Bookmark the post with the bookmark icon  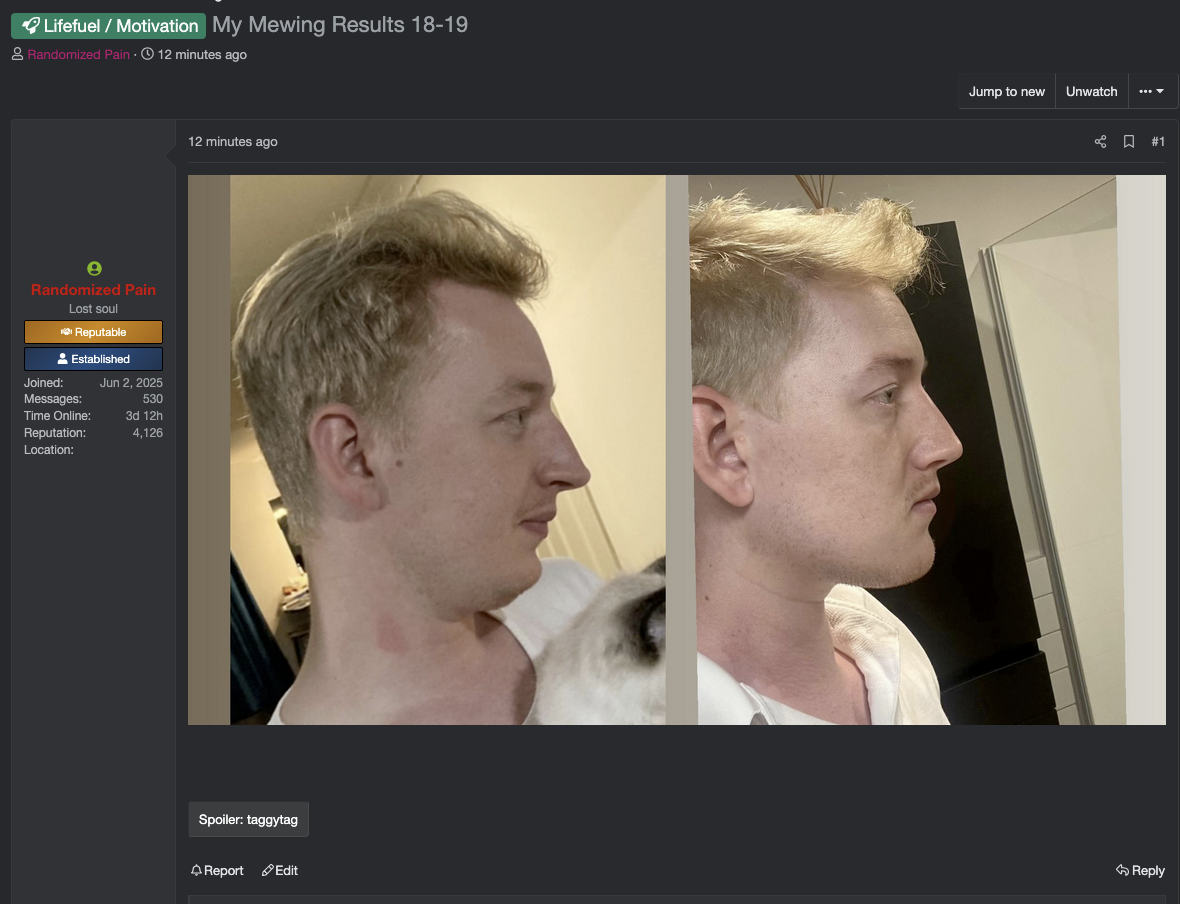pyautogui.click(x=1129, y=142)
